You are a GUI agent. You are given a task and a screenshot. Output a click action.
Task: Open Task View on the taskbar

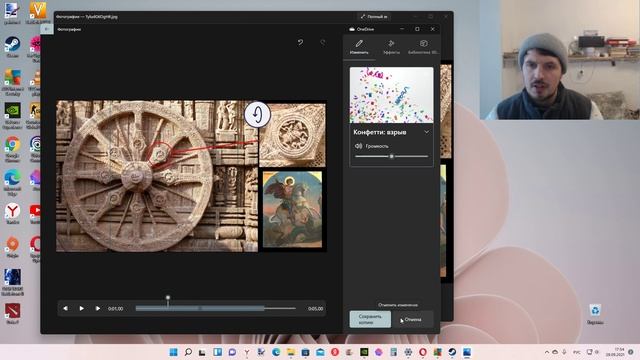203,352
